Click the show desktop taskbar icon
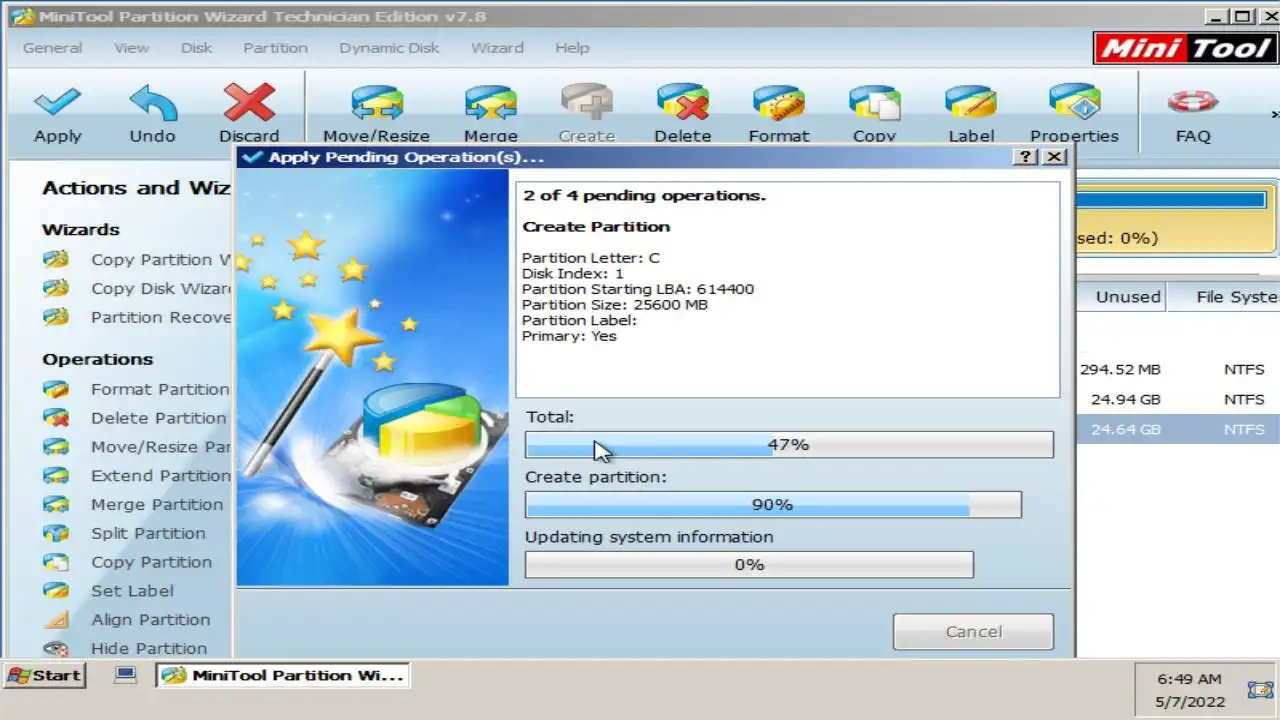The height and width of the screenshot is (720, 1280). 125,675
